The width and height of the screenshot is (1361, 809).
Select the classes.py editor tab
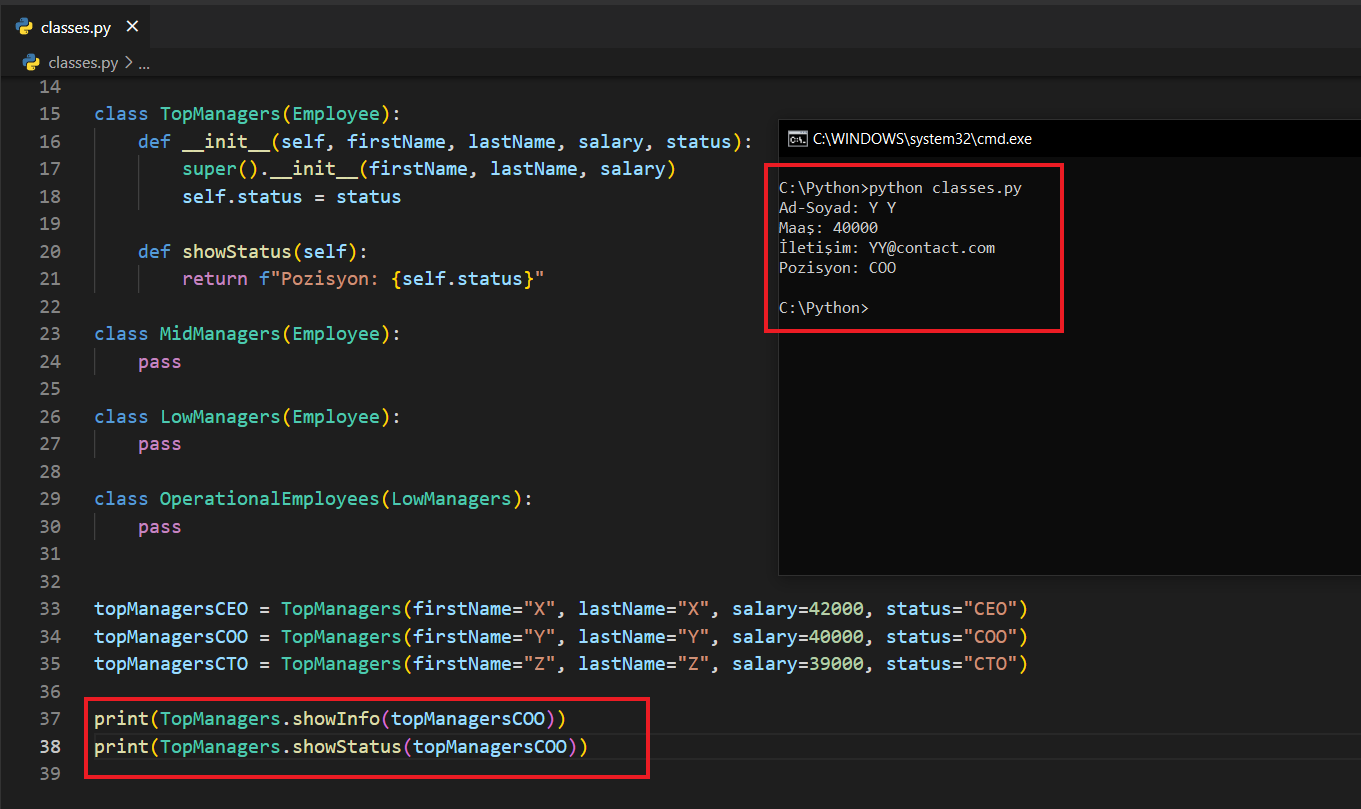coord(76,28)
